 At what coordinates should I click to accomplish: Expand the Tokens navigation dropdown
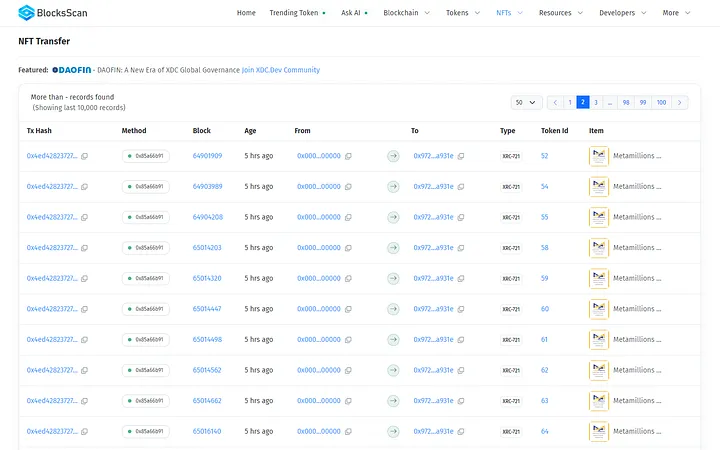point(463,13)
